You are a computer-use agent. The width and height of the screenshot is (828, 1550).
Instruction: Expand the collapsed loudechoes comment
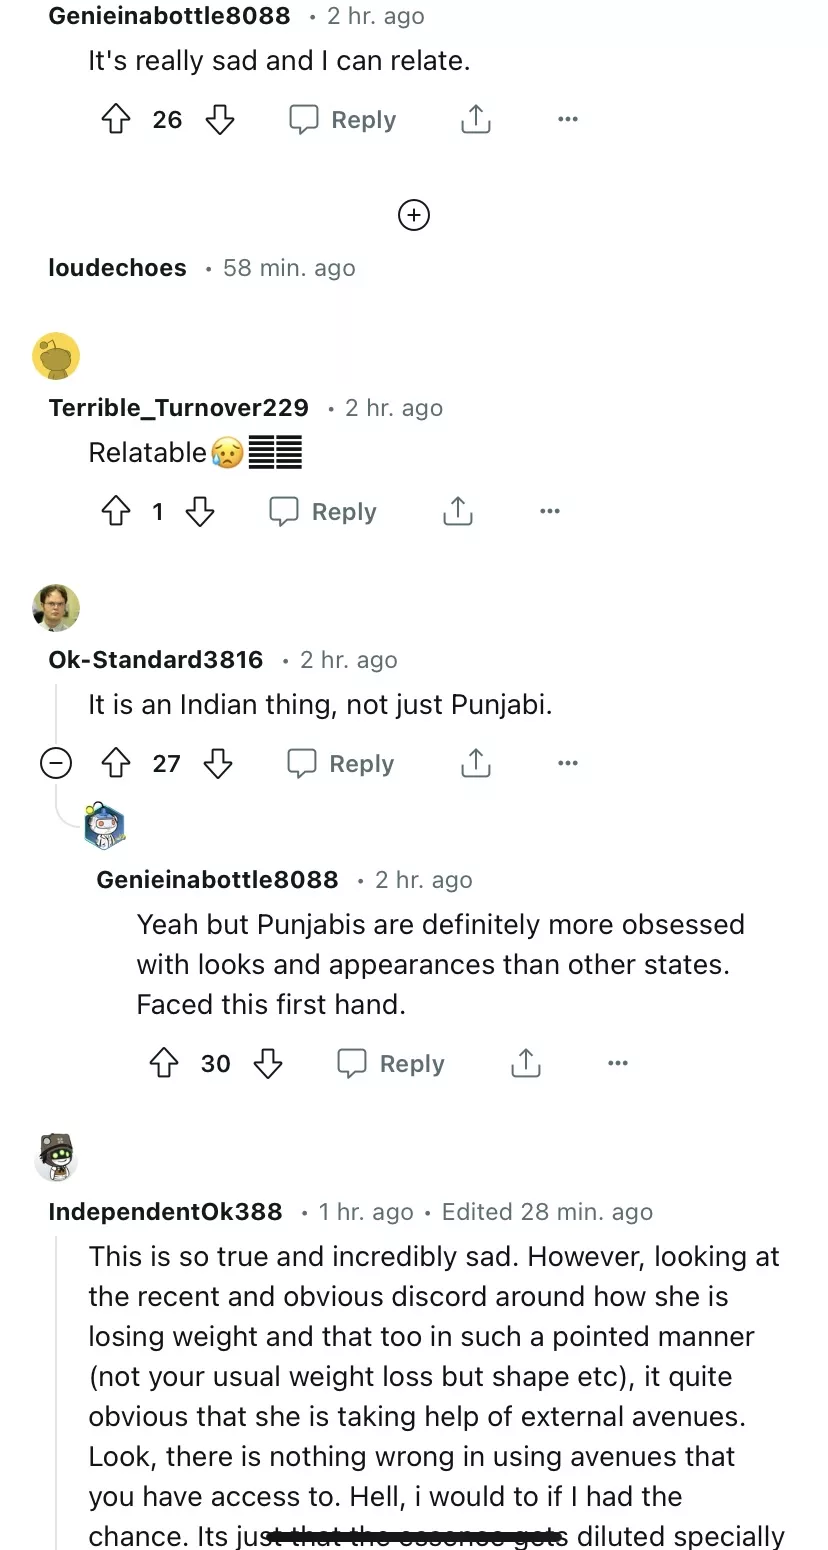coord(118,268)
